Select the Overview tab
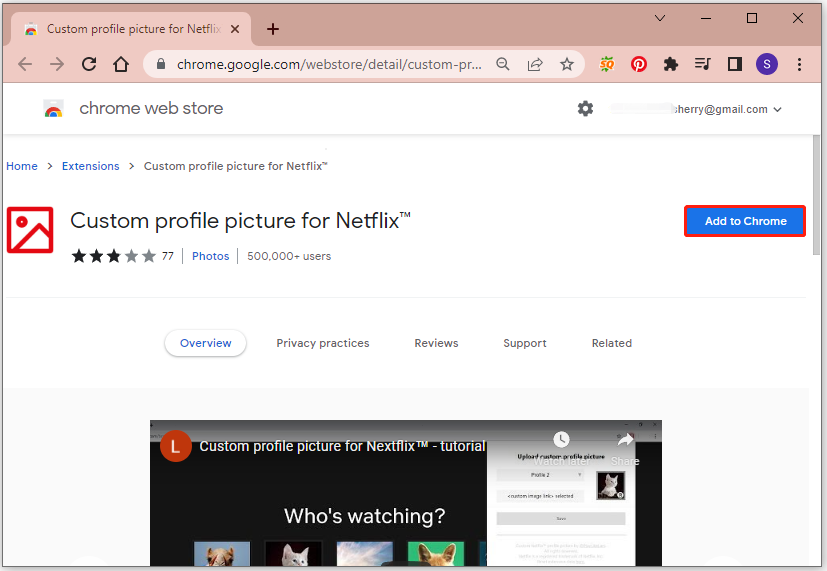Image resolution: width=827 pixels, height=571 pixels. pos(206,343)
